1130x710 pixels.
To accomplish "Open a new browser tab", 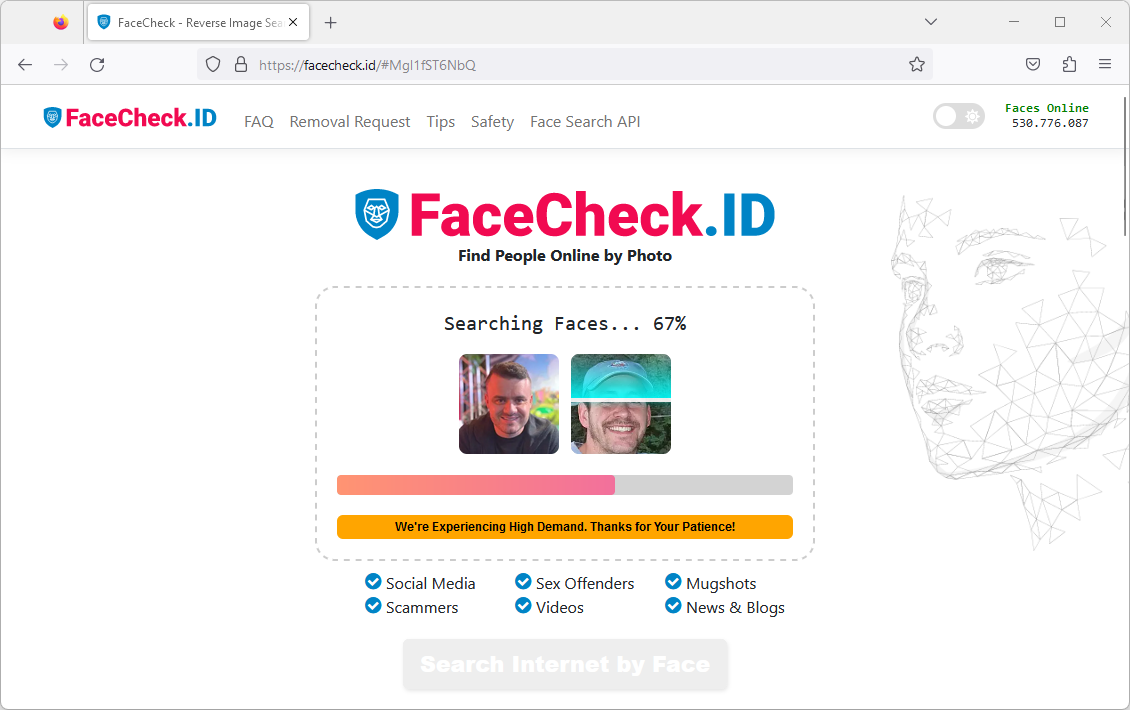I will 330,23.
